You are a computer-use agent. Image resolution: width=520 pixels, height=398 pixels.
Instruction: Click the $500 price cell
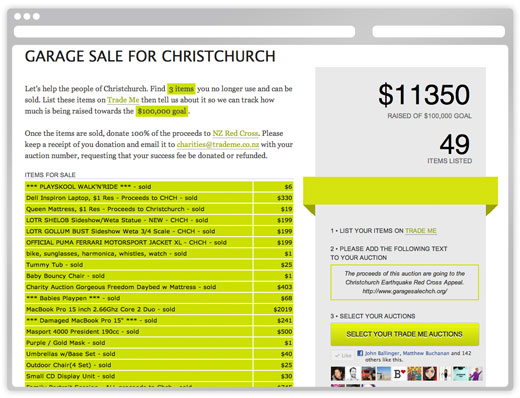pos(273,332)
